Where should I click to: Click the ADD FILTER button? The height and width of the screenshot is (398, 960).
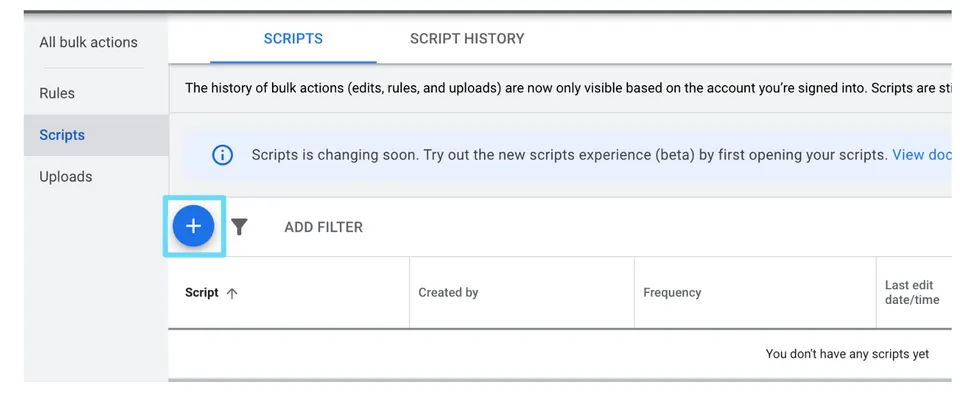(323, 227)
